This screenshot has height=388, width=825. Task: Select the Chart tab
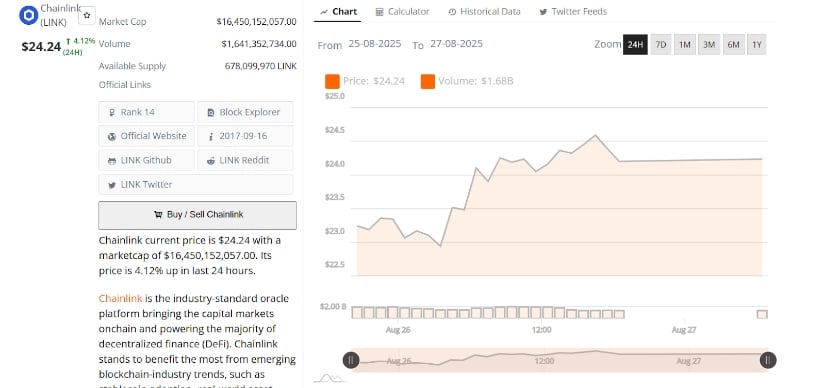pyautogui.click(x=338, y=12)
